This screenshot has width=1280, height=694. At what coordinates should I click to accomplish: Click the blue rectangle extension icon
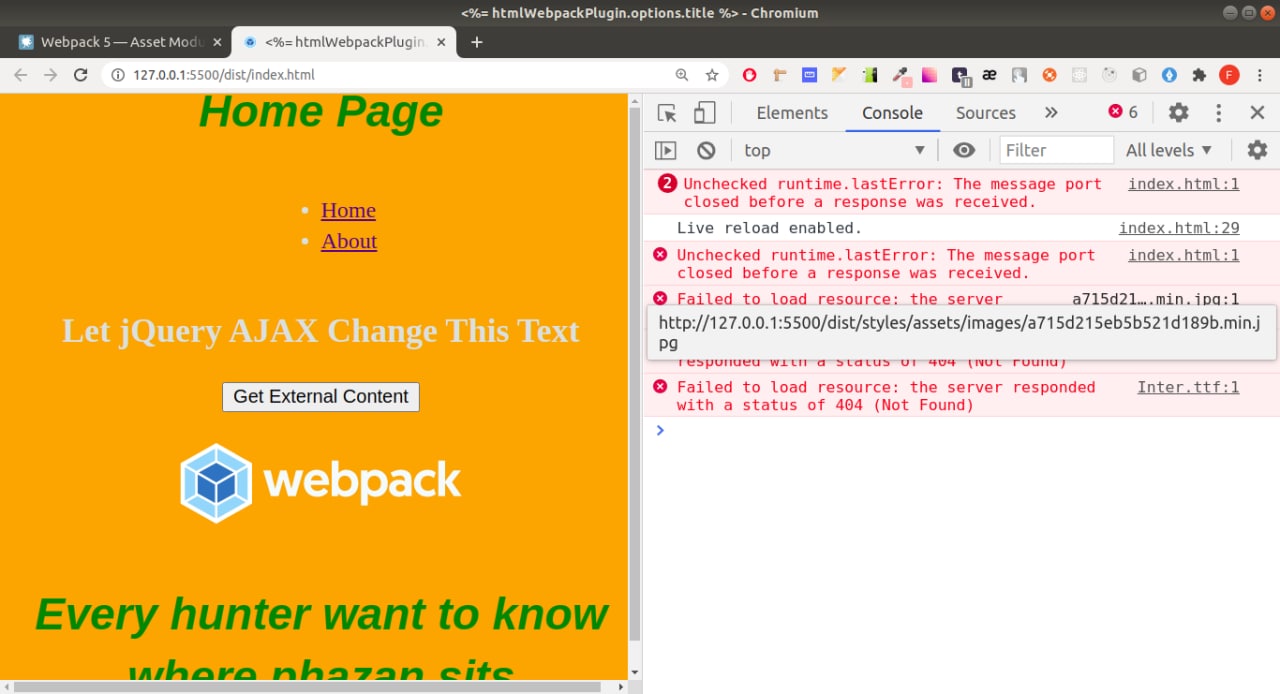point(809,75)
